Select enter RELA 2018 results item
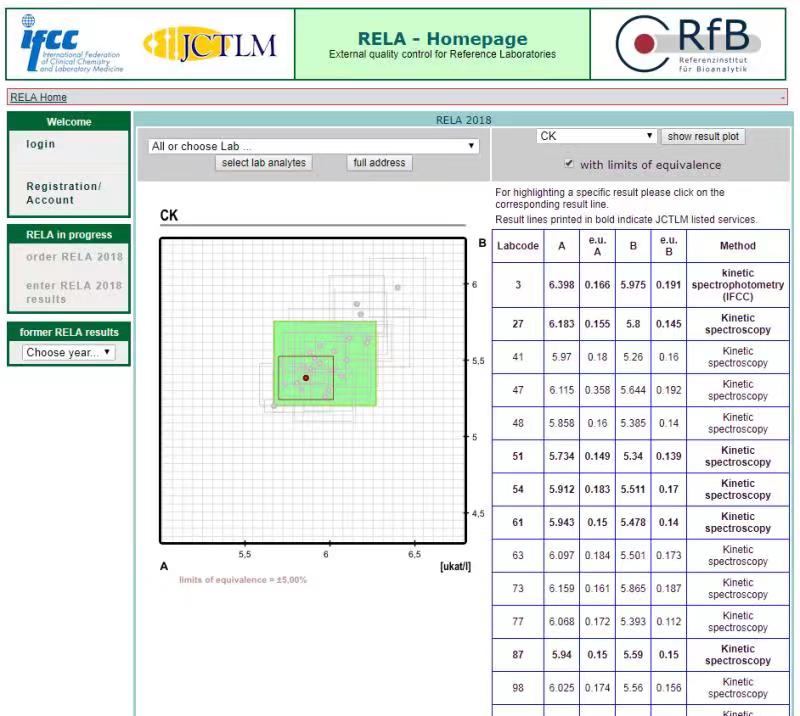 tap(75, 292)
